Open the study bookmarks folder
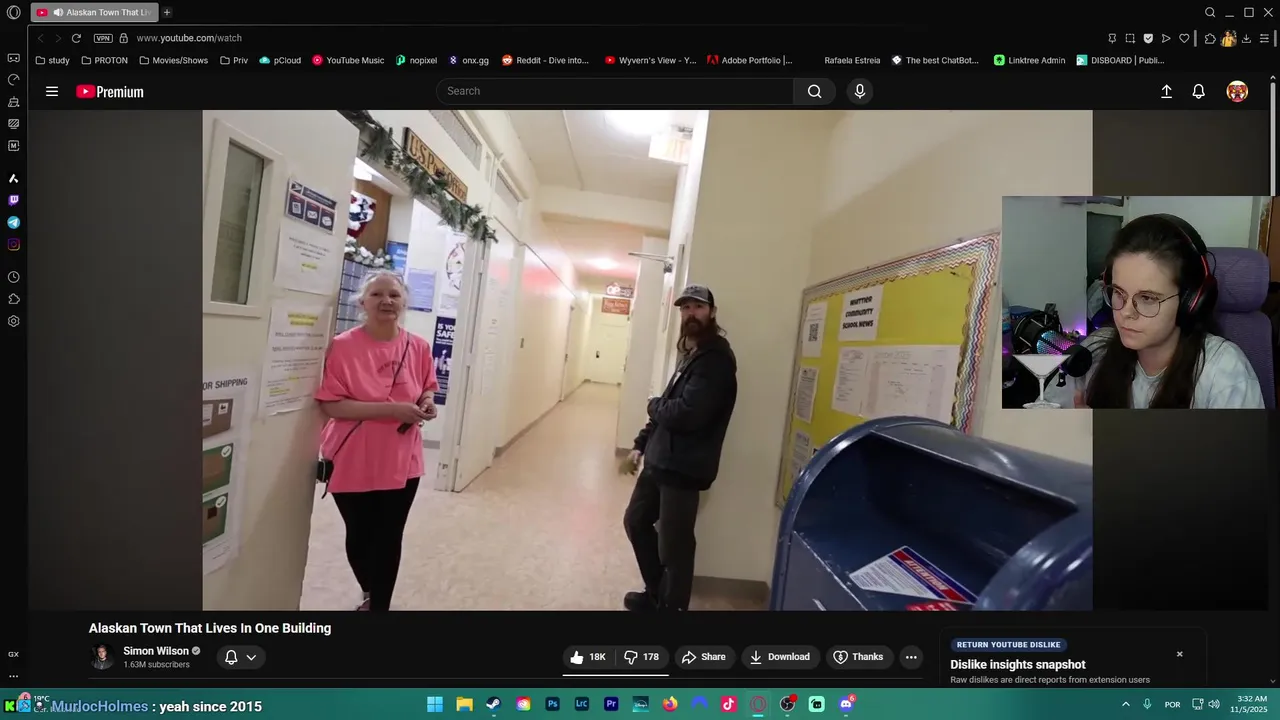Image resolution: width=1280 pixels, height=720 pixels. pyautogui.click(x=53, y=60)
